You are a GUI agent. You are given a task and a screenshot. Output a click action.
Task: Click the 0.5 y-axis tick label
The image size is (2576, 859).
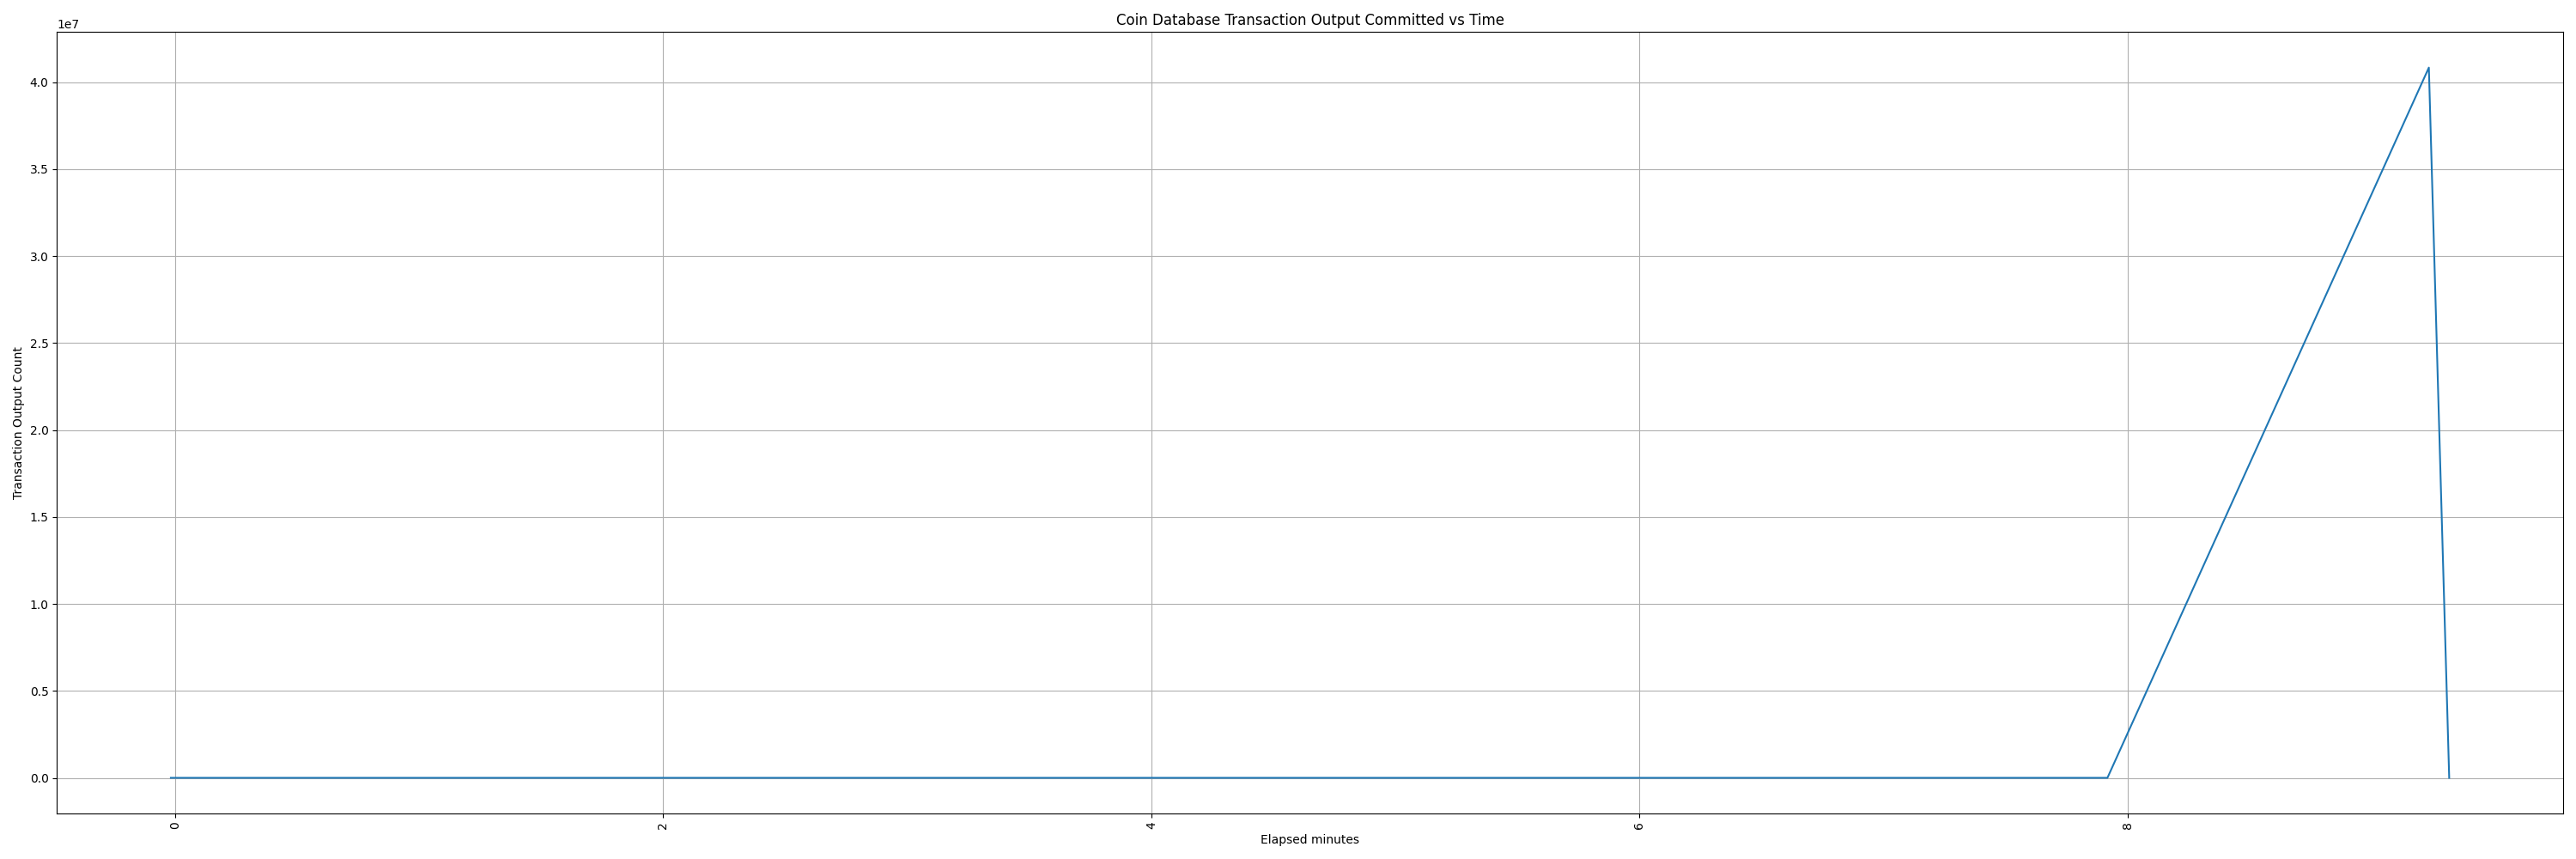click(x=39, y=692)
